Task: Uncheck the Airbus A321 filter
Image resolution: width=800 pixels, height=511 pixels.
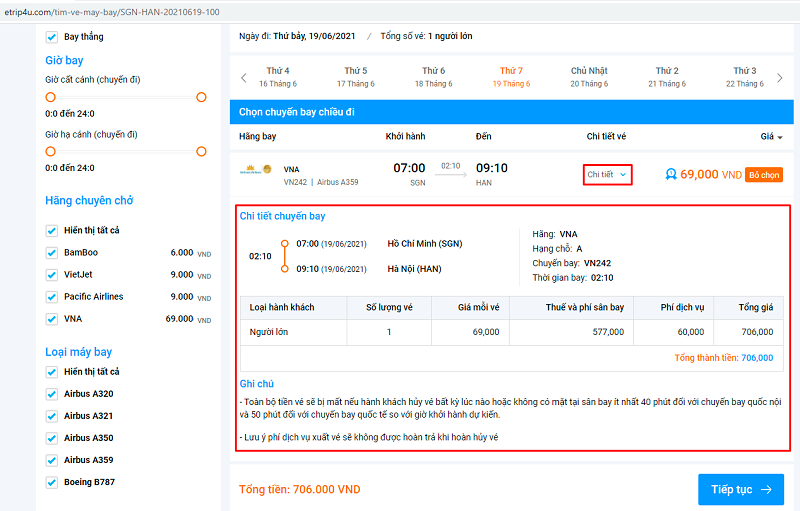Action: pyautogui.click(x=52, y=416)
